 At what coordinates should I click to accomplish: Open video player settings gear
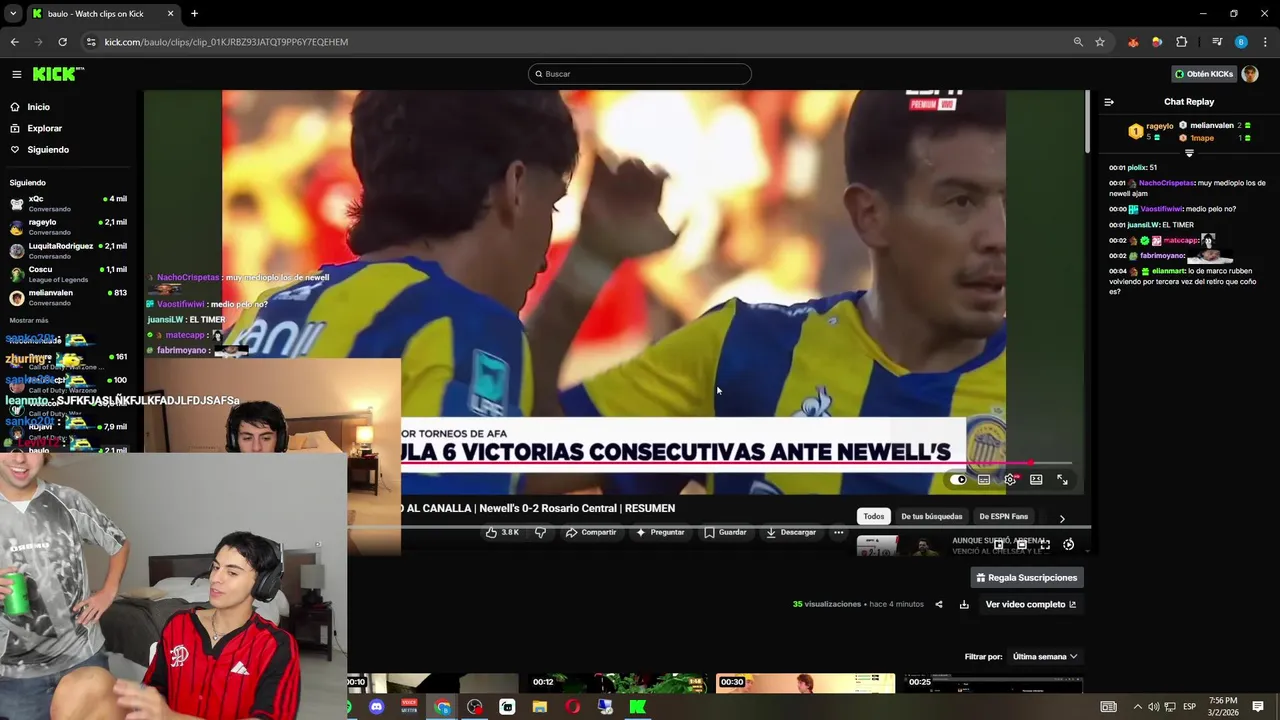click(1010, 480)
